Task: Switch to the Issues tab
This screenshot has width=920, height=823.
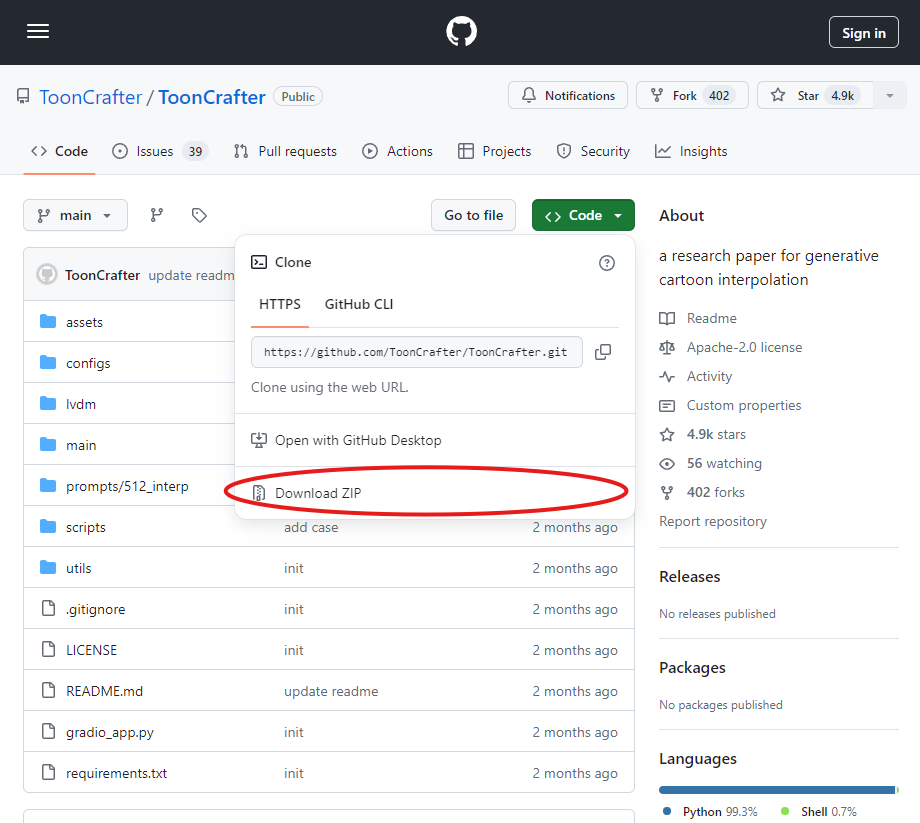Action: coord(160,151)
